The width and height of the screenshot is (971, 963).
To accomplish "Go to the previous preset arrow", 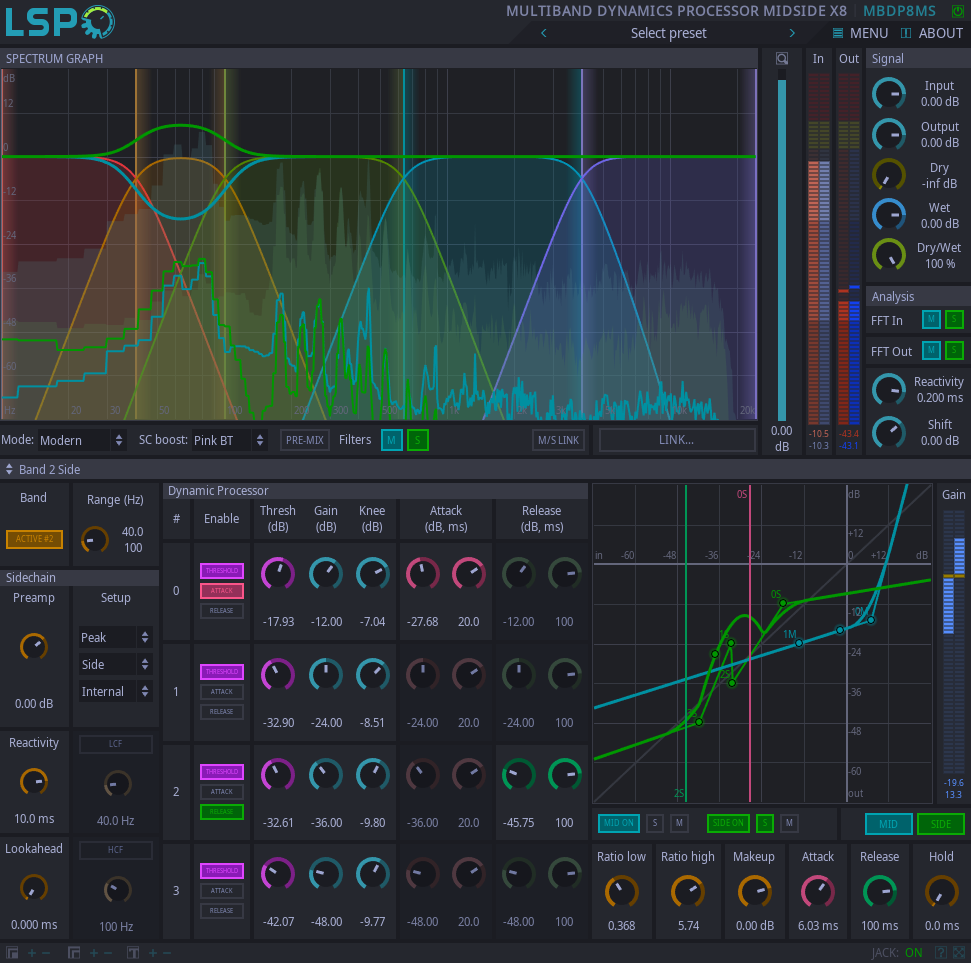I will (543, 33).
